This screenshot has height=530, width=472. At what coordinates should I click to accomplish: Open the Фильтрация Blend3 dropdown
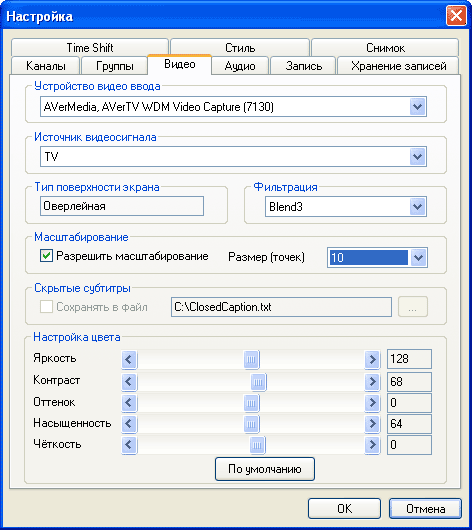(x=418, y=207)
